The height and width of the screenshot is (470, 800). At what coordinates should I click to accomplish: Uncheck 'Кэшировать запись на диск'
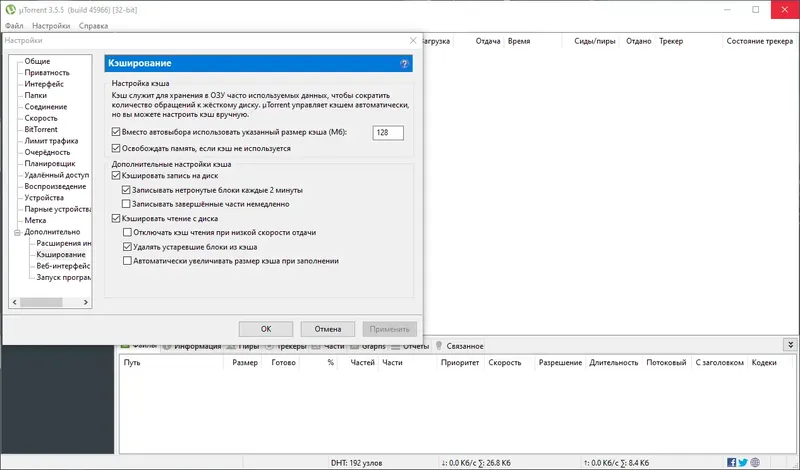pyautogui.click(x=116, y=175)
